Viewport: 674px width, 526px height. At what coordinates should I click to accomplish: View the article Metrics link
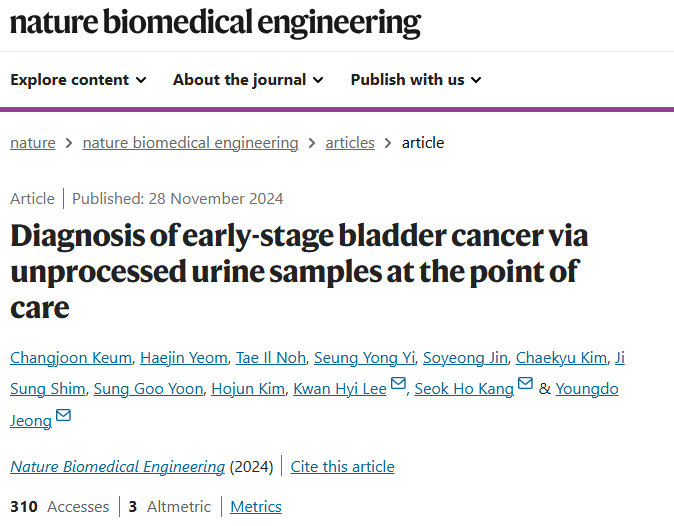pos(256,506)
